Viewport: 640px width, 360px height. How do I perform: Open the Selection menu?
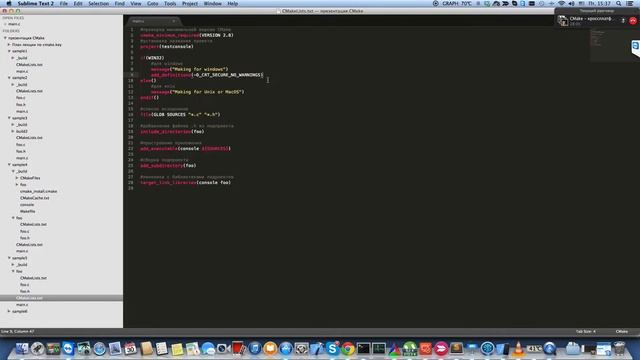(99, 3)
